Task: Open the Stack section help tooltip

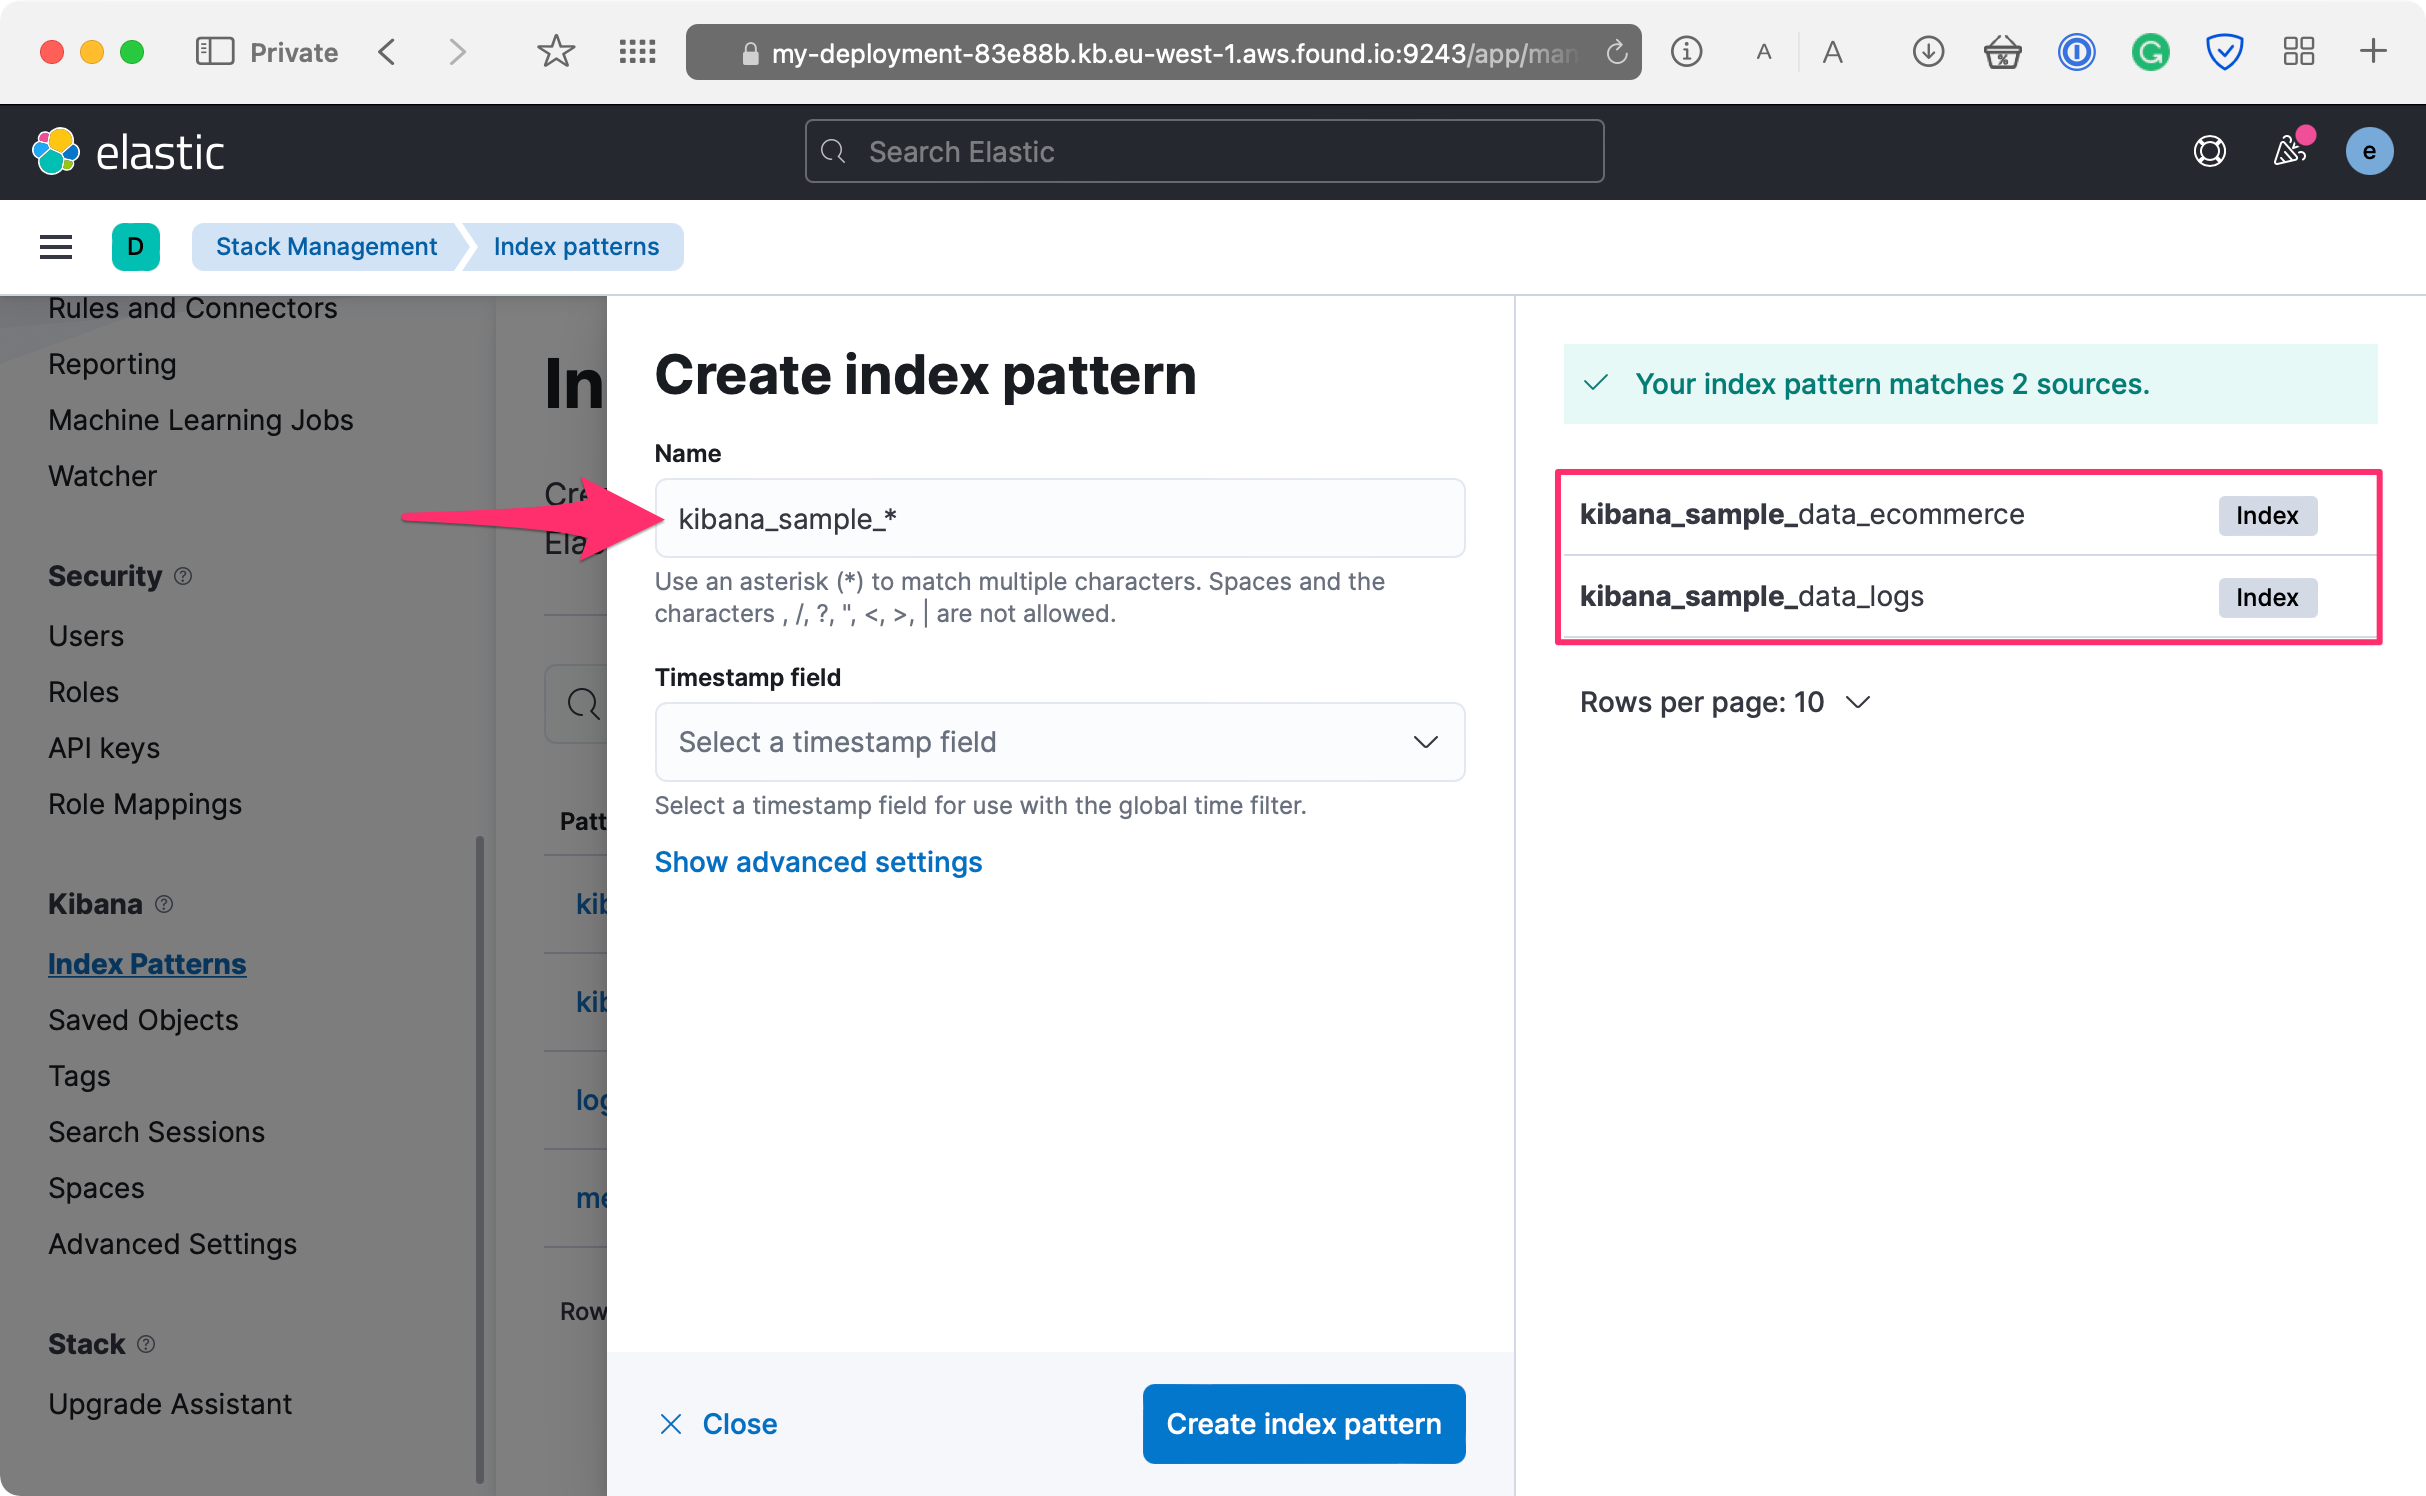Action: tap(146, 1344)
